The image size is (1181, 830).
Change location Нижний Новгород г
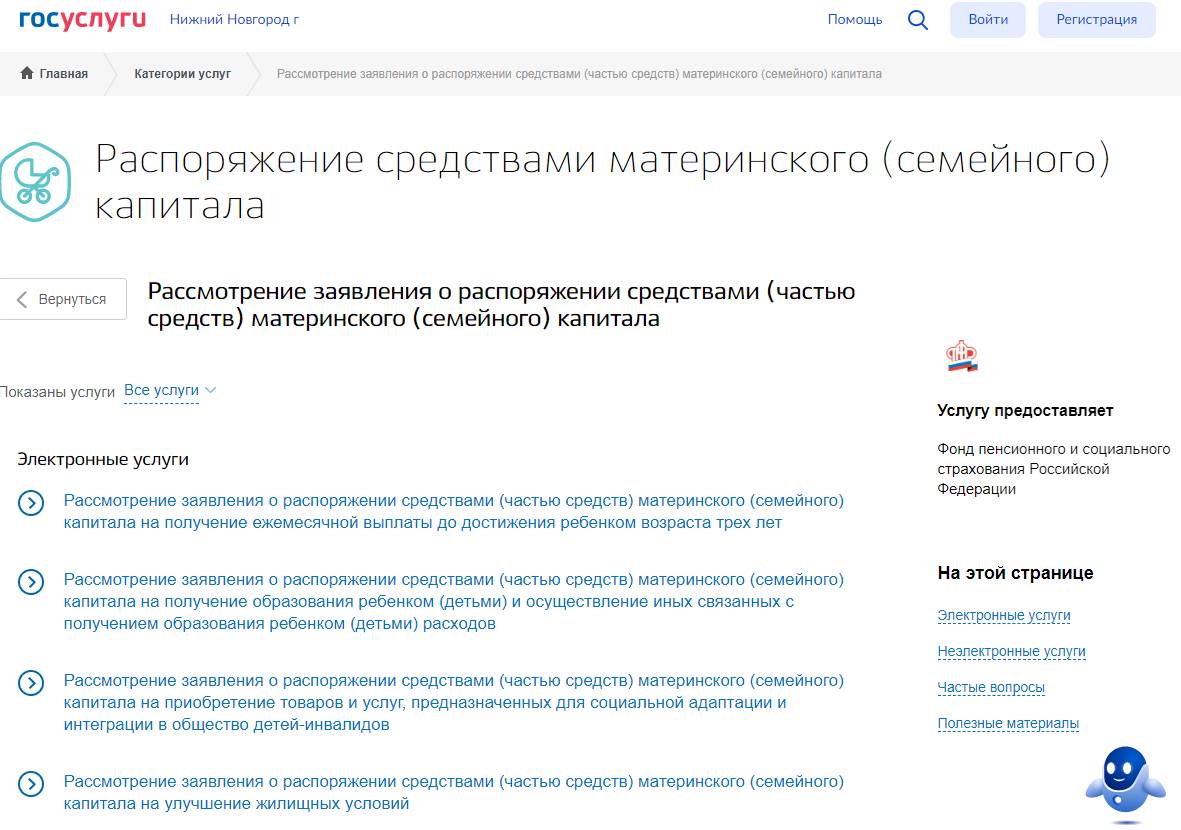[234, 20]
